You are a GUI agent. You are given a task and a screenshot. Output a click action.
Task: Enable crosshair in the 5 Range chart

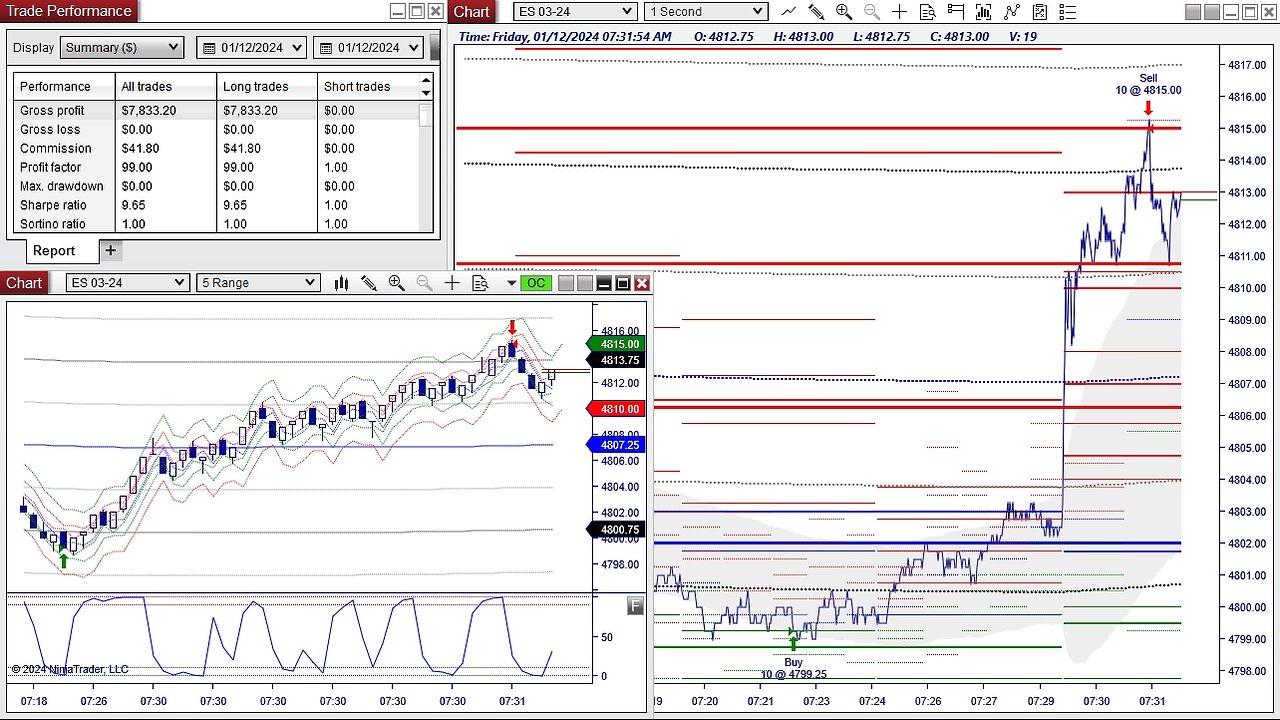452,283
